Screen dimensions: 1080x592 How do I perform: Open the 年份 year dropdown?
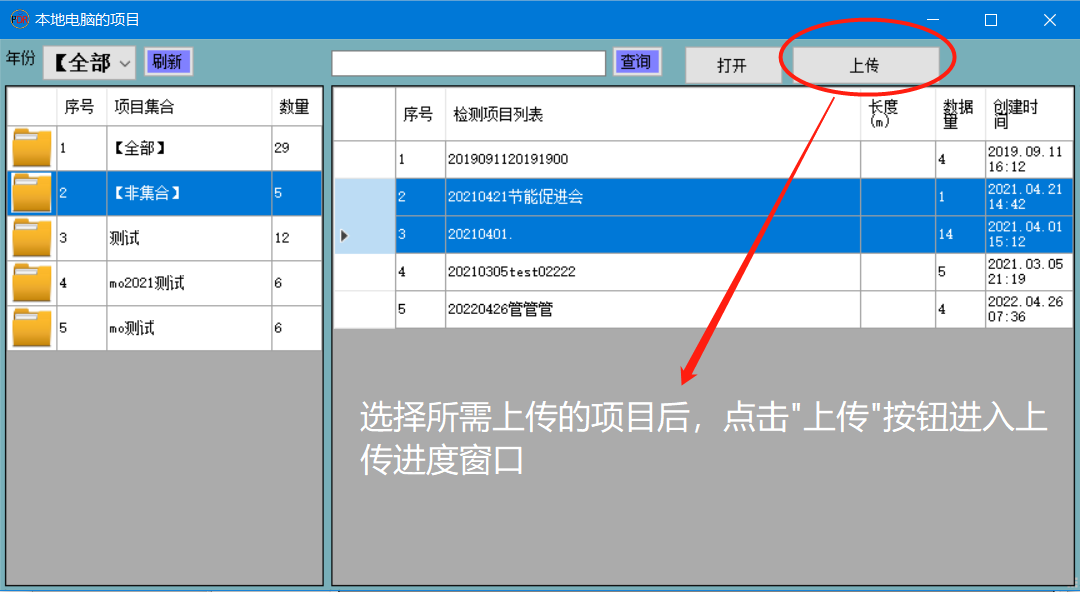click(x=89, y=63)
